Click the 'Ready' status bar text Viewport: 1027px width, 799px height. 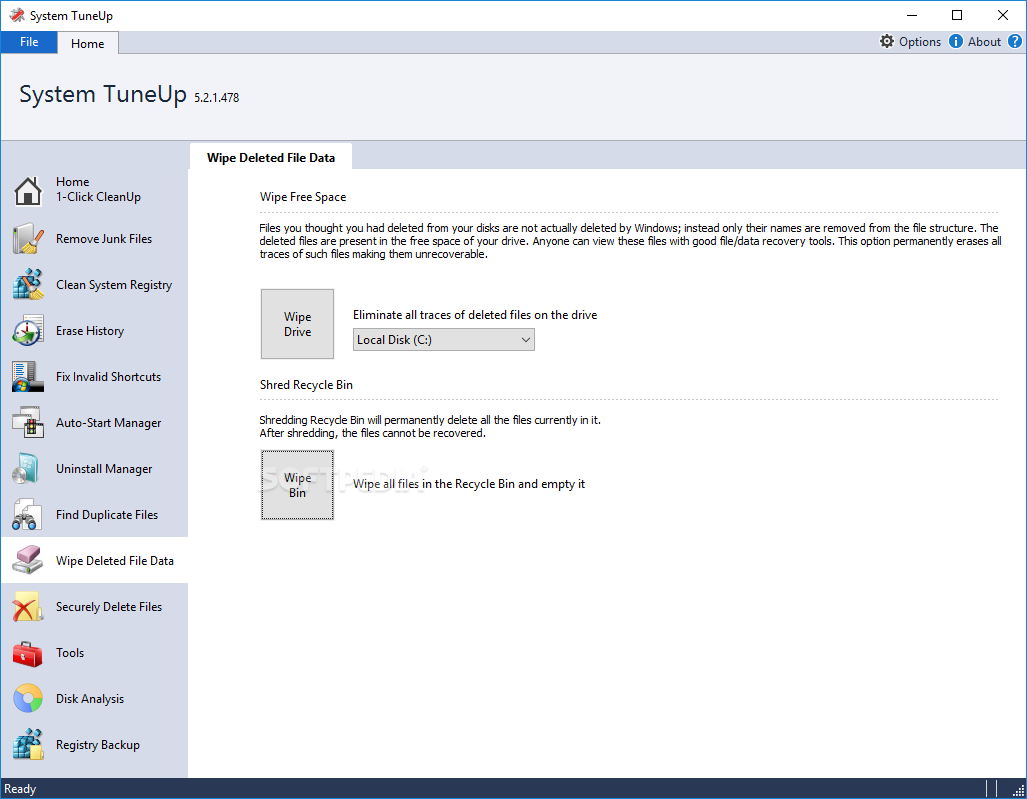(20, 789)
